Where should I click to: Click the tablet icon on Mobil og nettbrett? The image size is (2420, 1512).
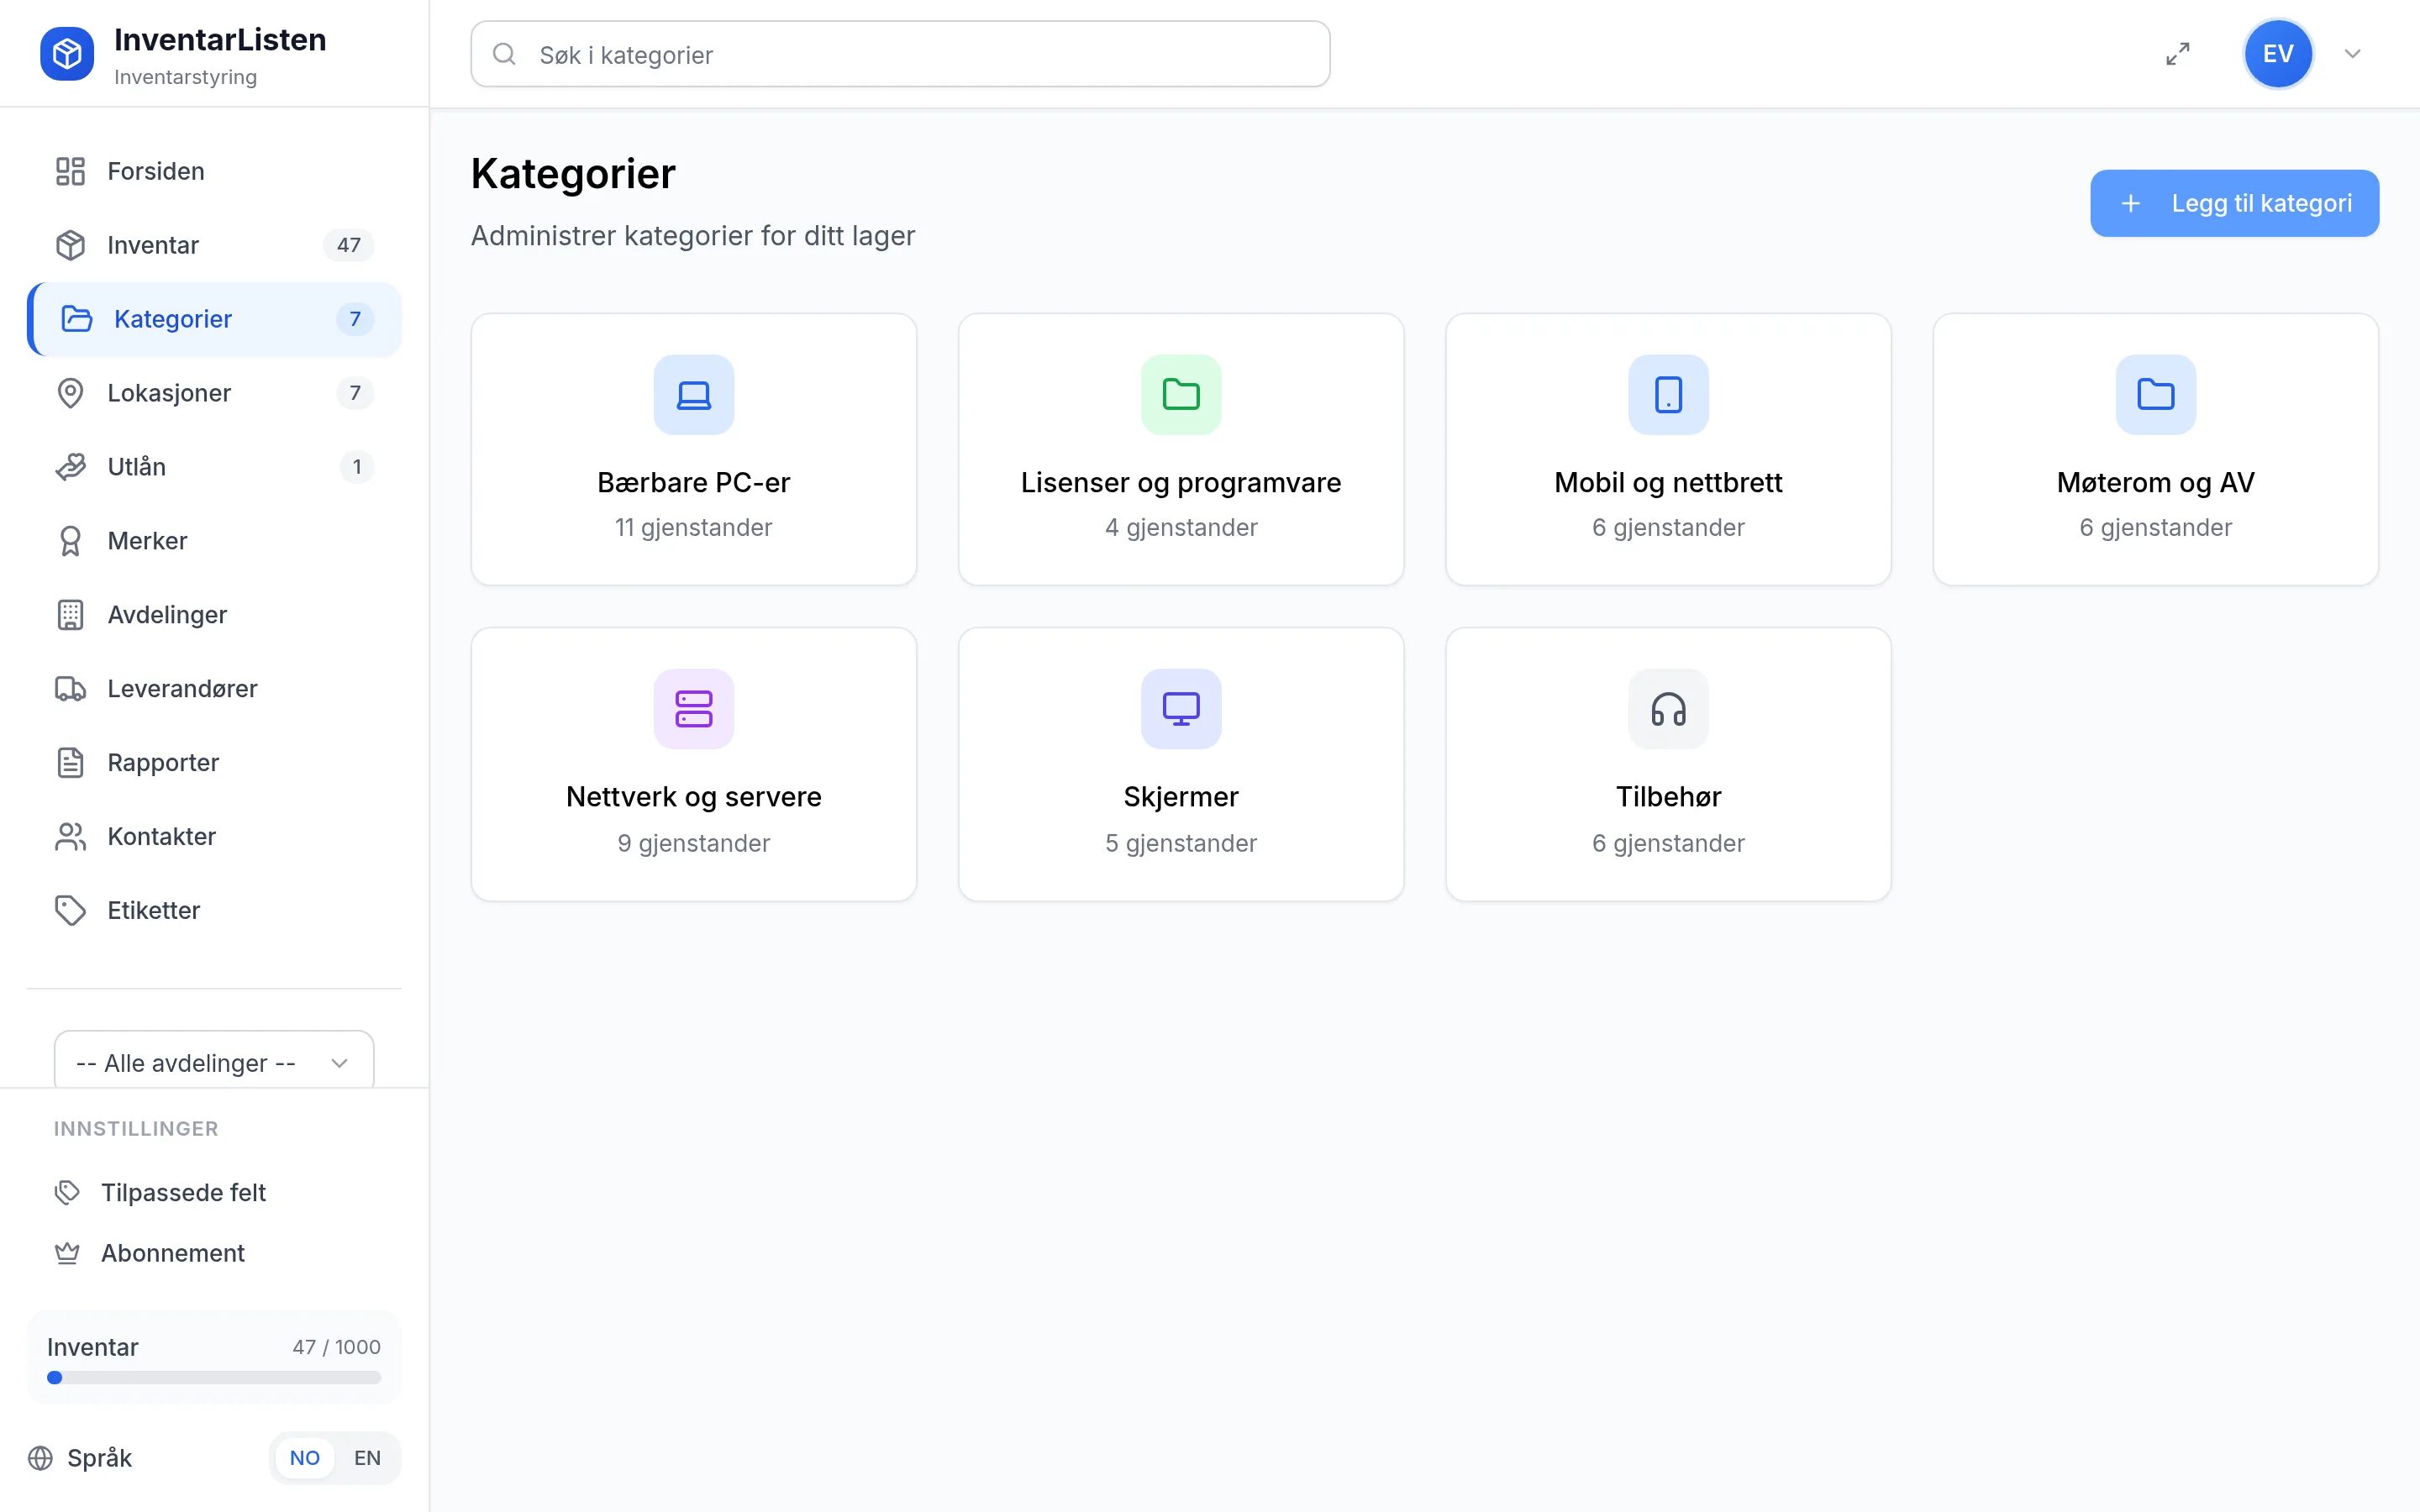pyautogui.click(x=1668, y=395)
